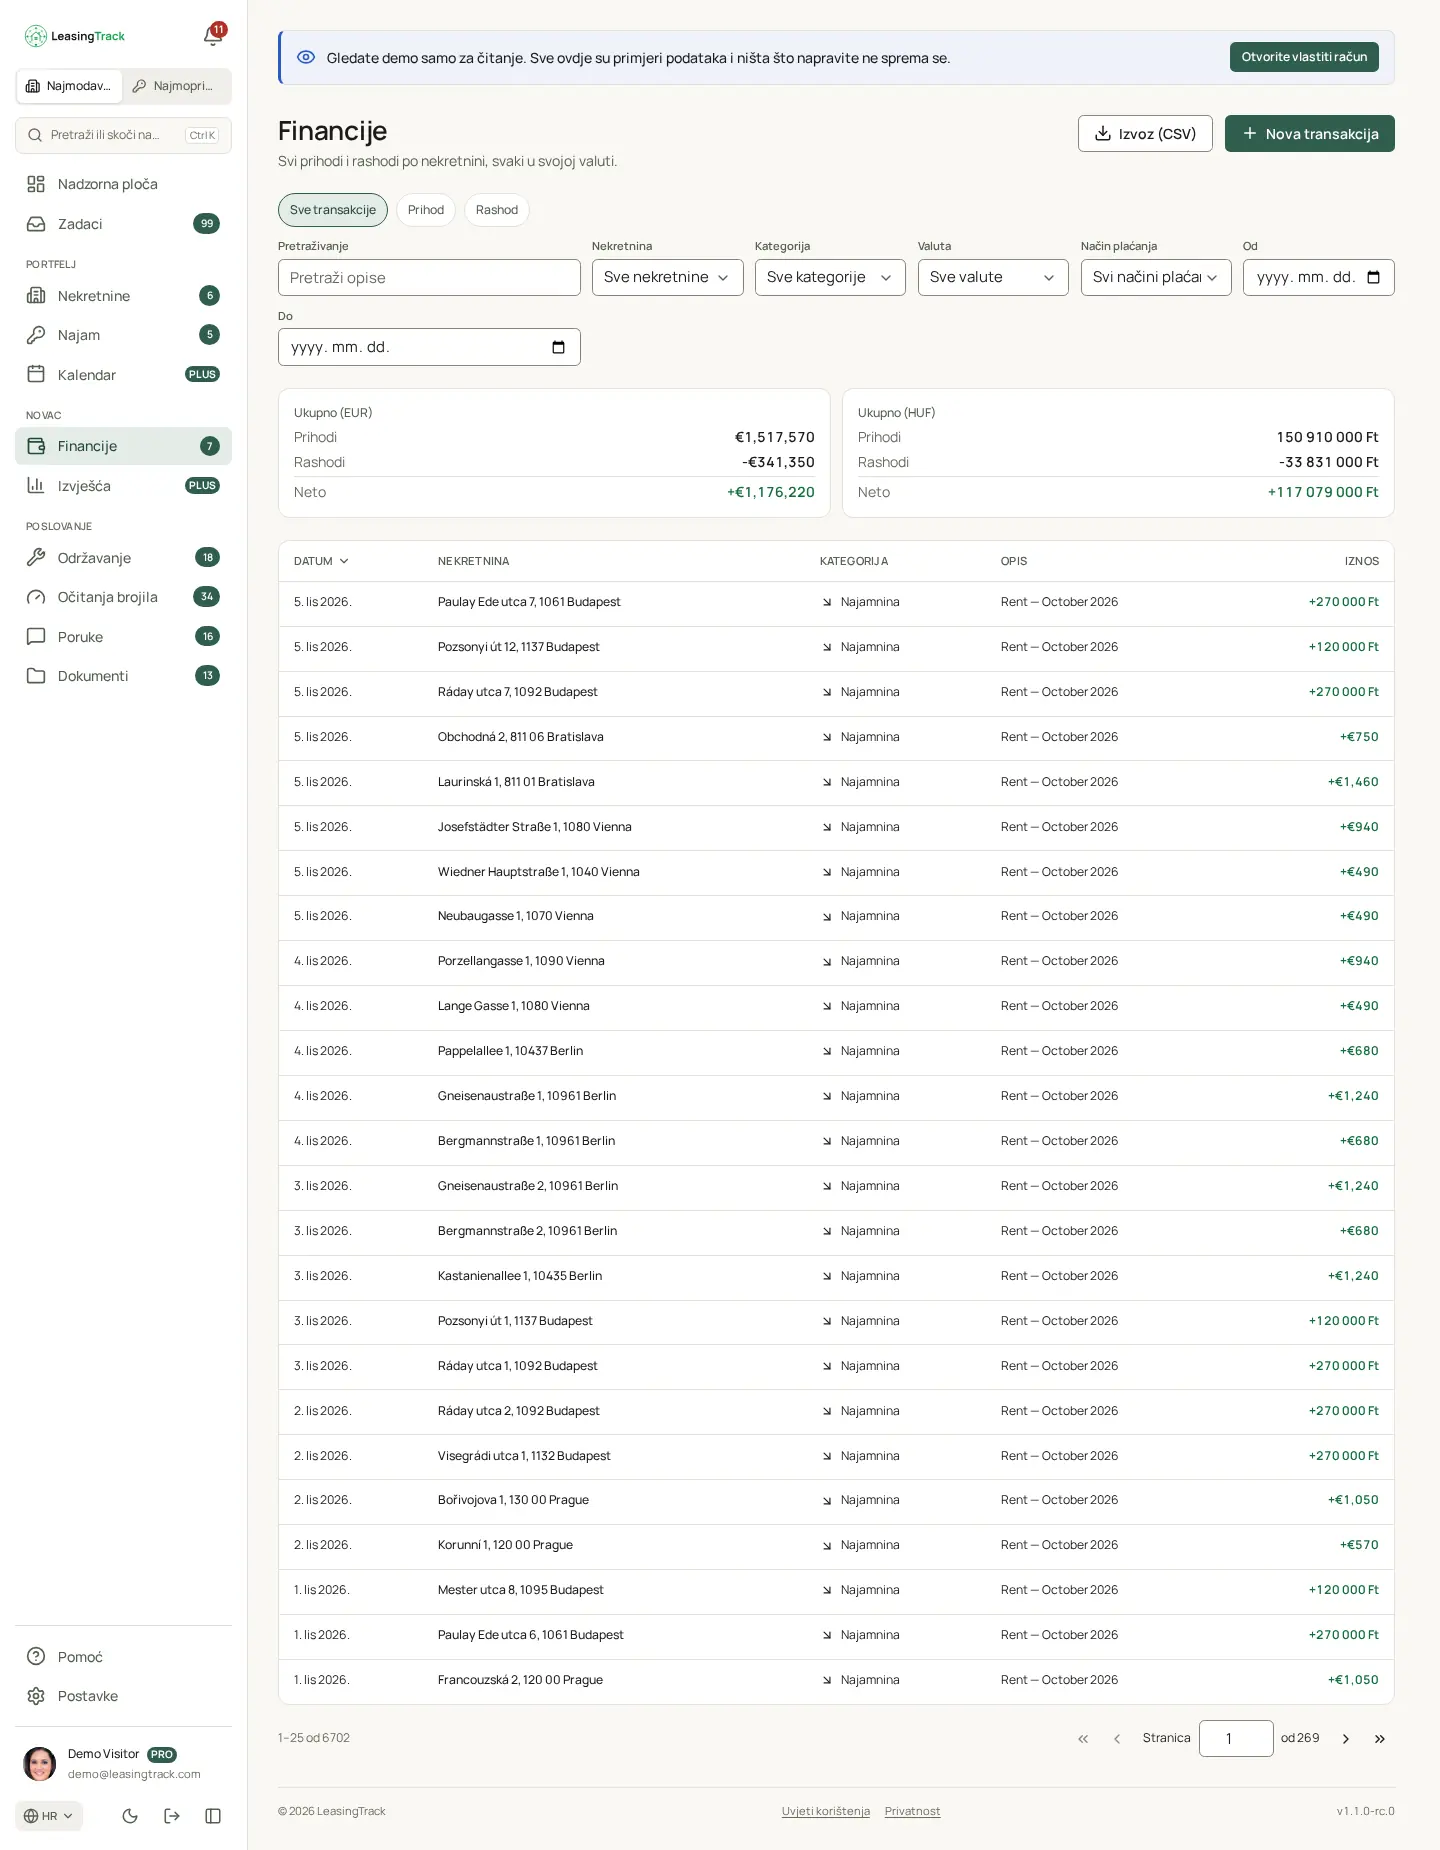Toggle dark mode moon icon
Viewport: 1440px width, 1850px height.
130,1816
